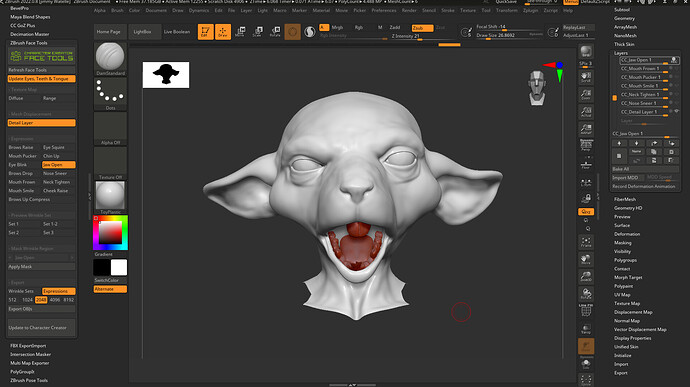Pick a color in the color square
Viewport: 690px width, 387px height.
coord(110,232)
